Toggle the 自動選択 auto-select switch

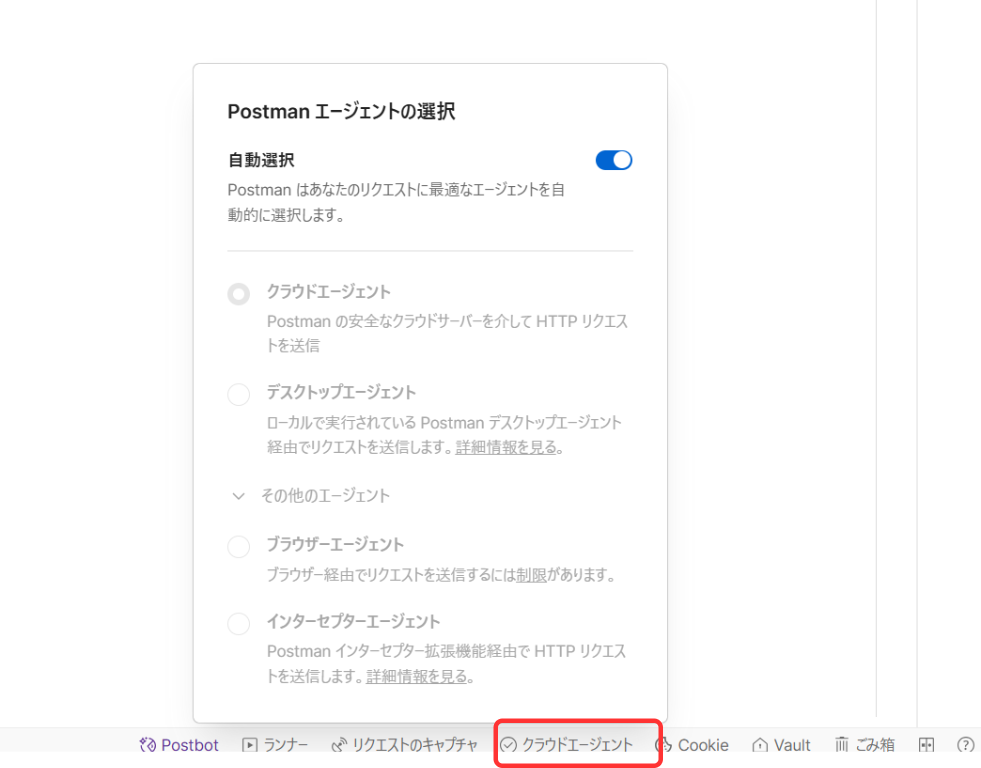click(614, 160)
